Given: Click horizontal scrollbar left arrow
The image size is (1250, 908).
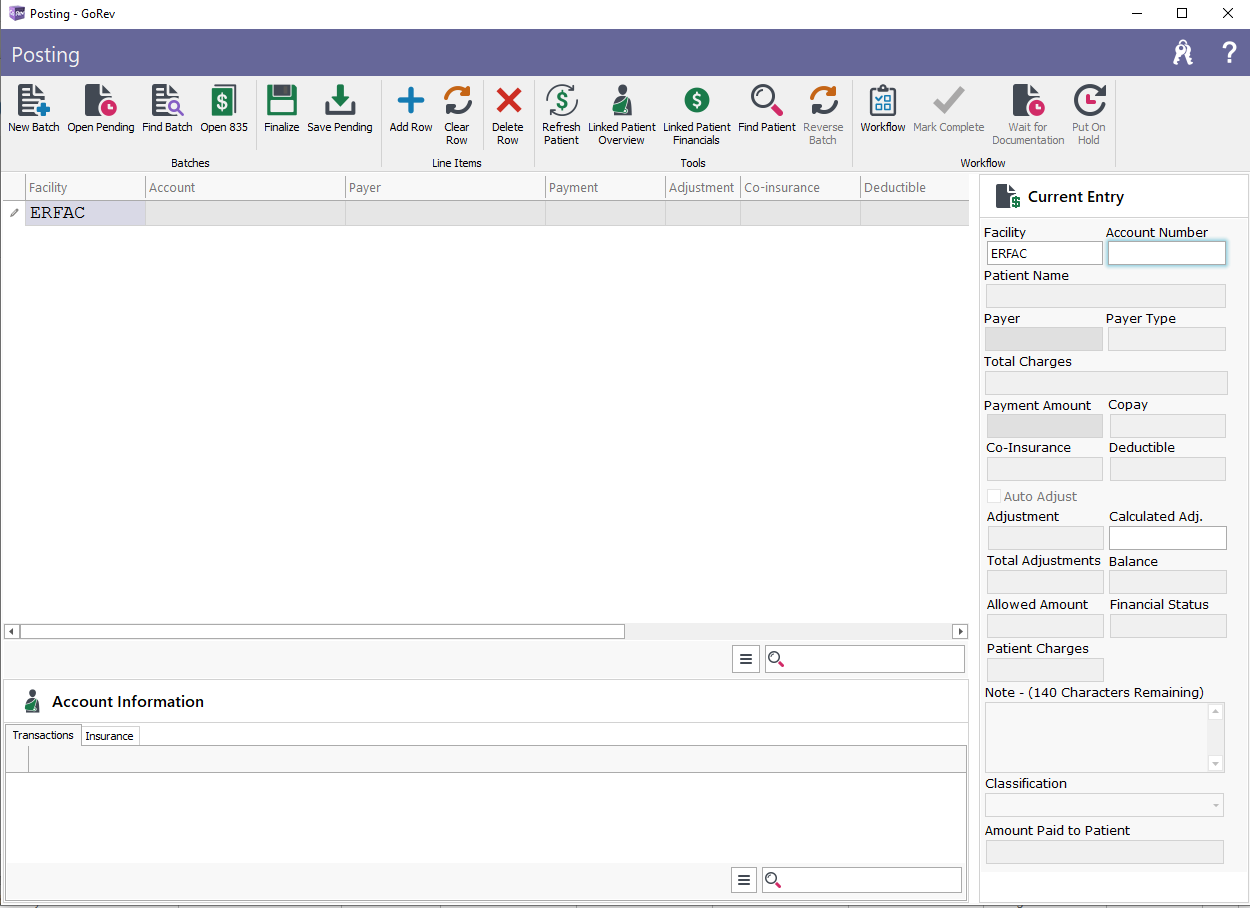Looking at the screenshot, I should tap(11, 631).
